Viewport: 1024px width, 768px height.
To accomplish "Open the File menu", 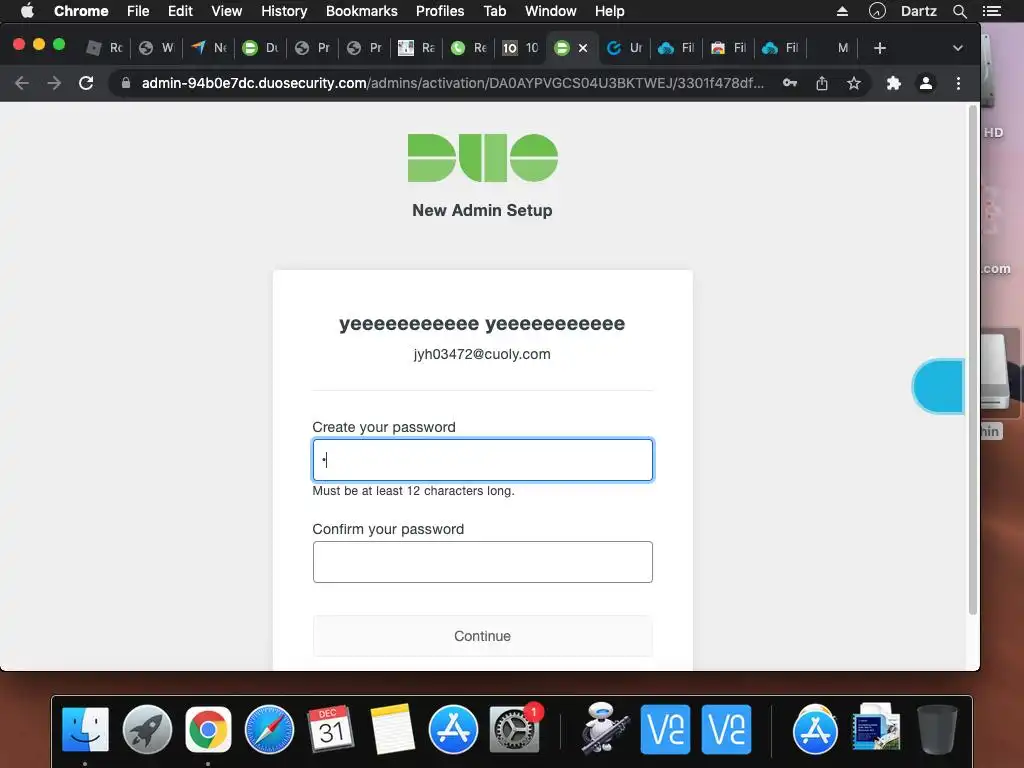I will point(138,11).
